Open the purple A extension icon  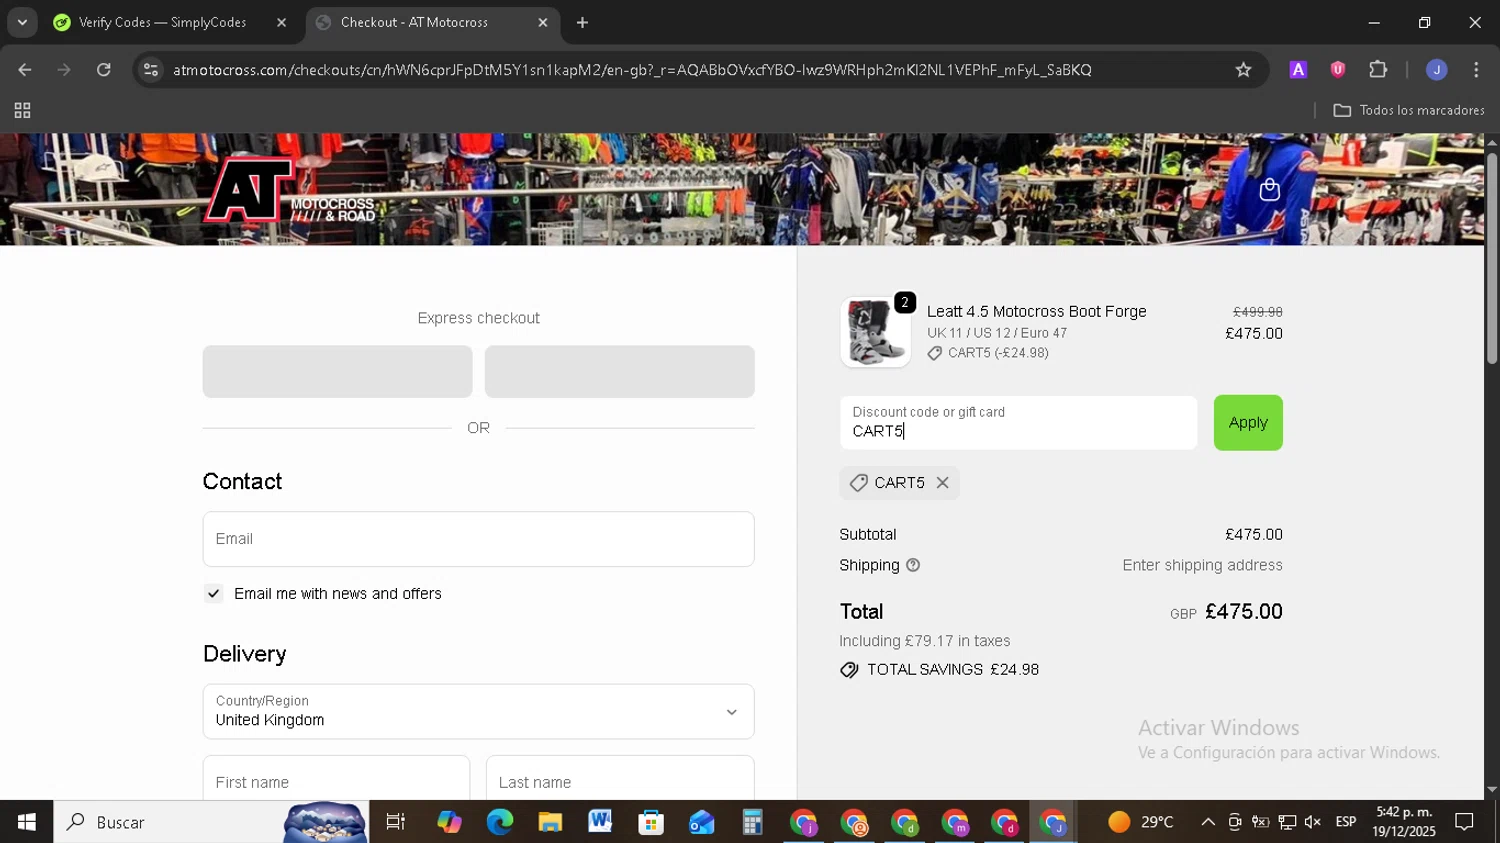1298,70
